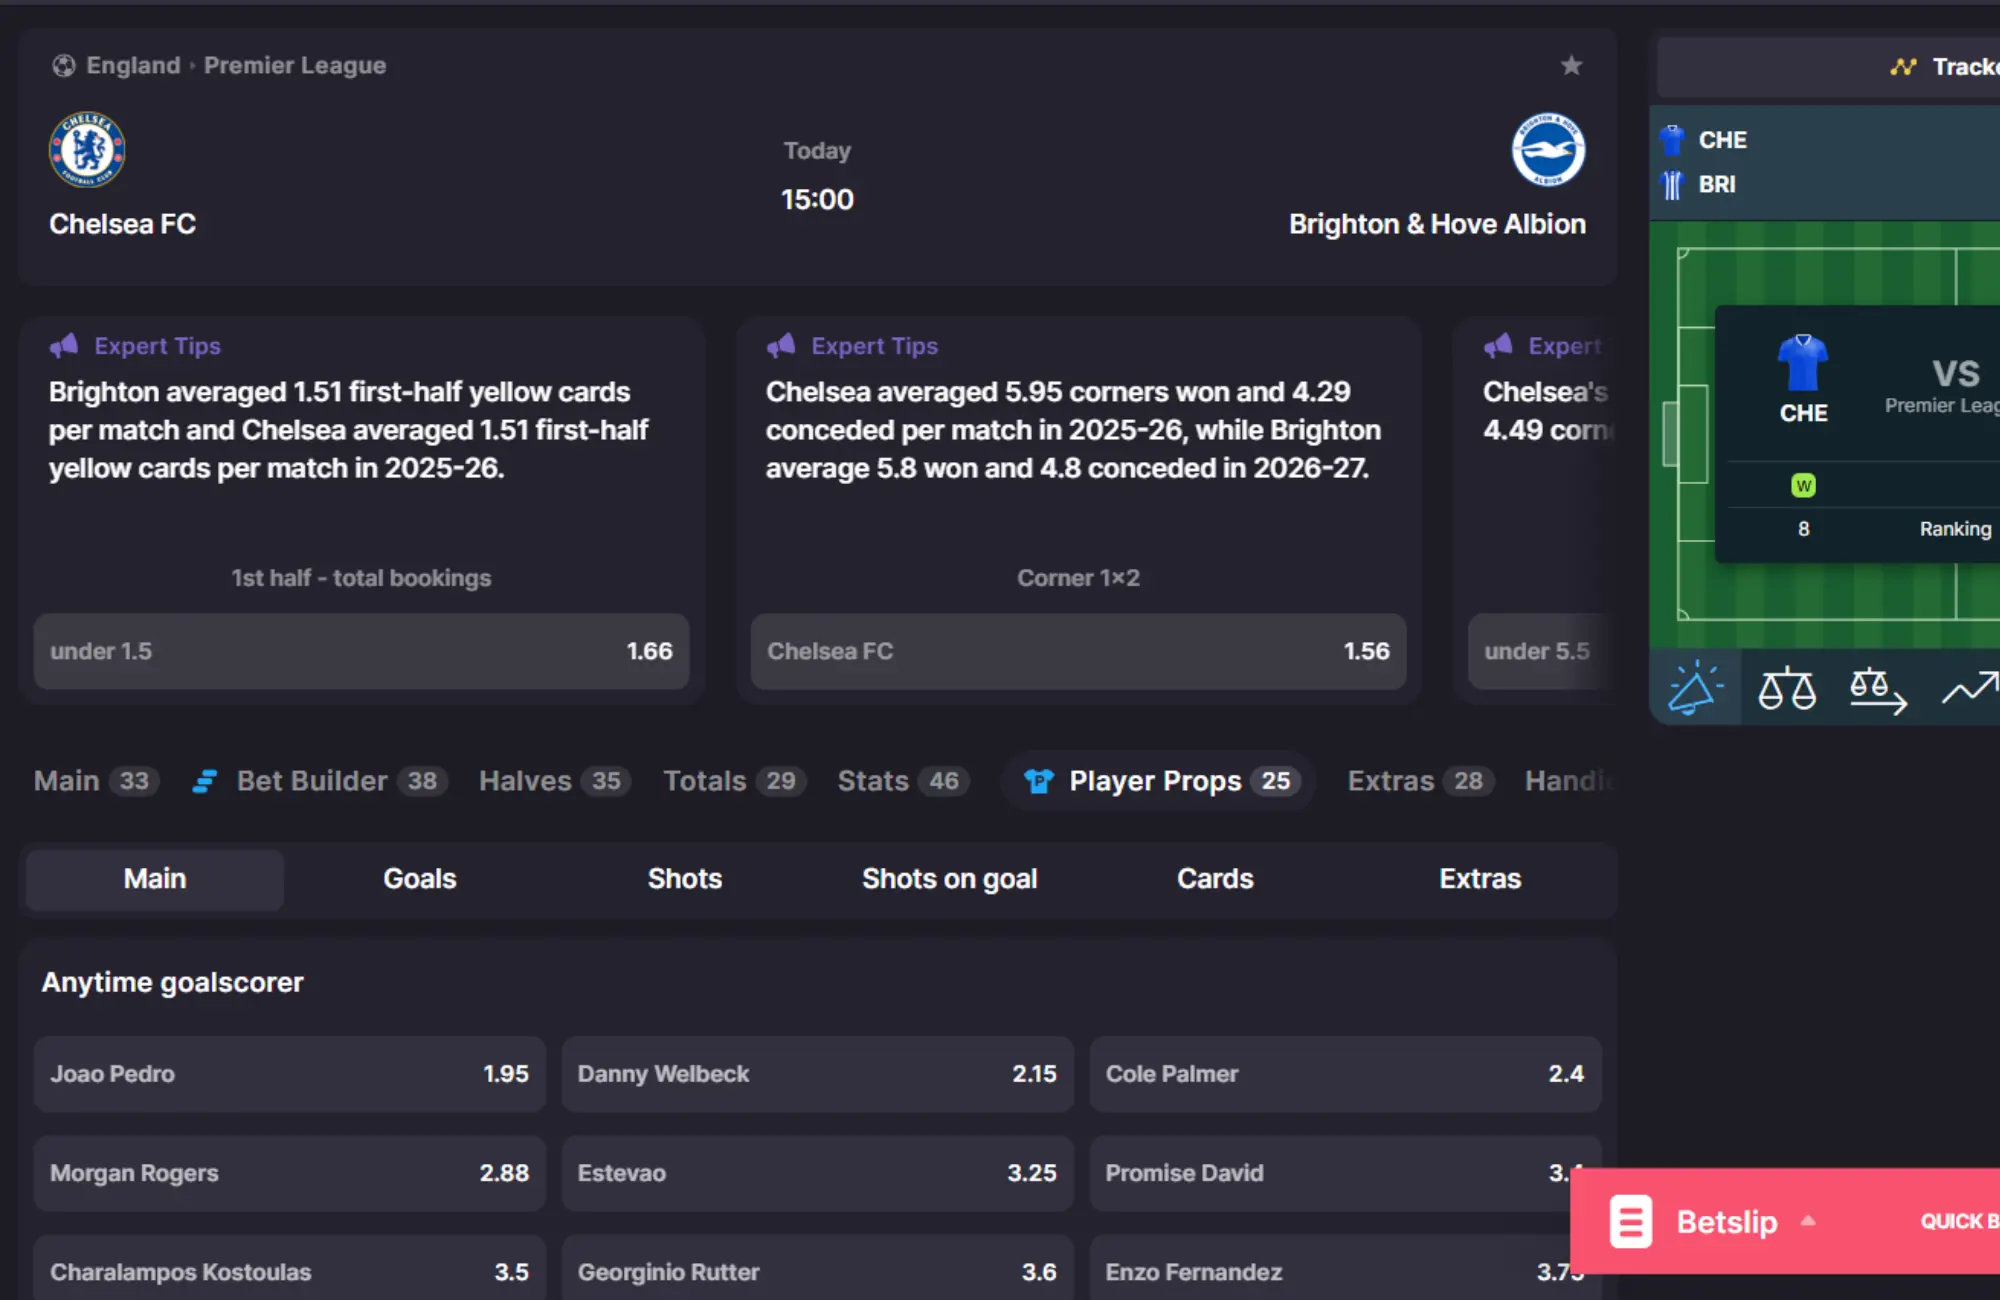Open the Bet Builder tab
Image resolution: width=2000 pixels, height=1300 pixels.
(319, 781)
